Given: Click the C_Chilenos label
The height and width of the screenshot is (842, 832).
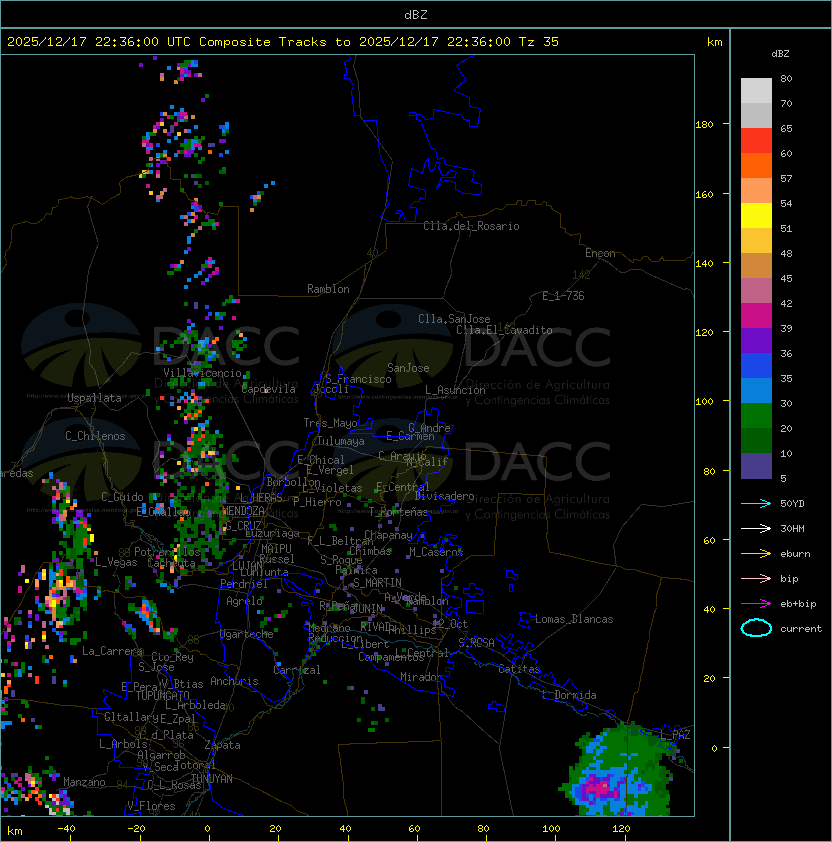Looking at the screenshot, I should 95,436.
